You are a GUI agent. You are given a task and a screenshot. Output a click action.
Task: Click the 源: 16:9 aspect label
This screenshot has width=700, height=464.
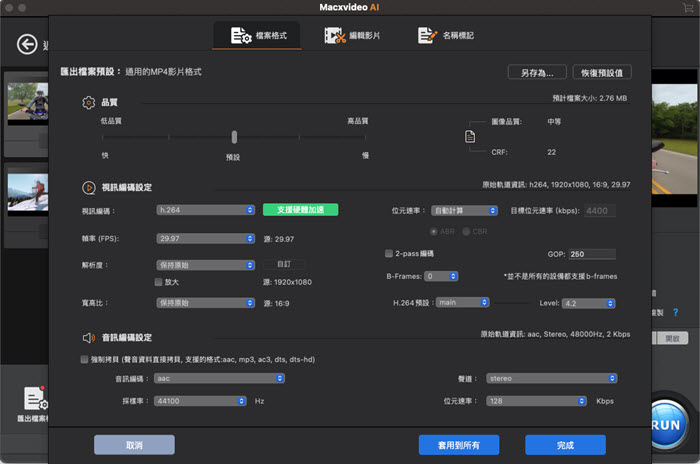pos(276,304)
